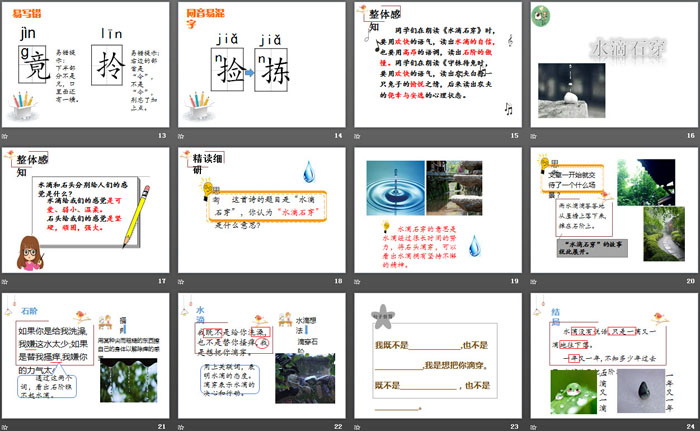Select slide 19 with the water ripple photo
The image size is (700, 431).
(x=436, y=210)
